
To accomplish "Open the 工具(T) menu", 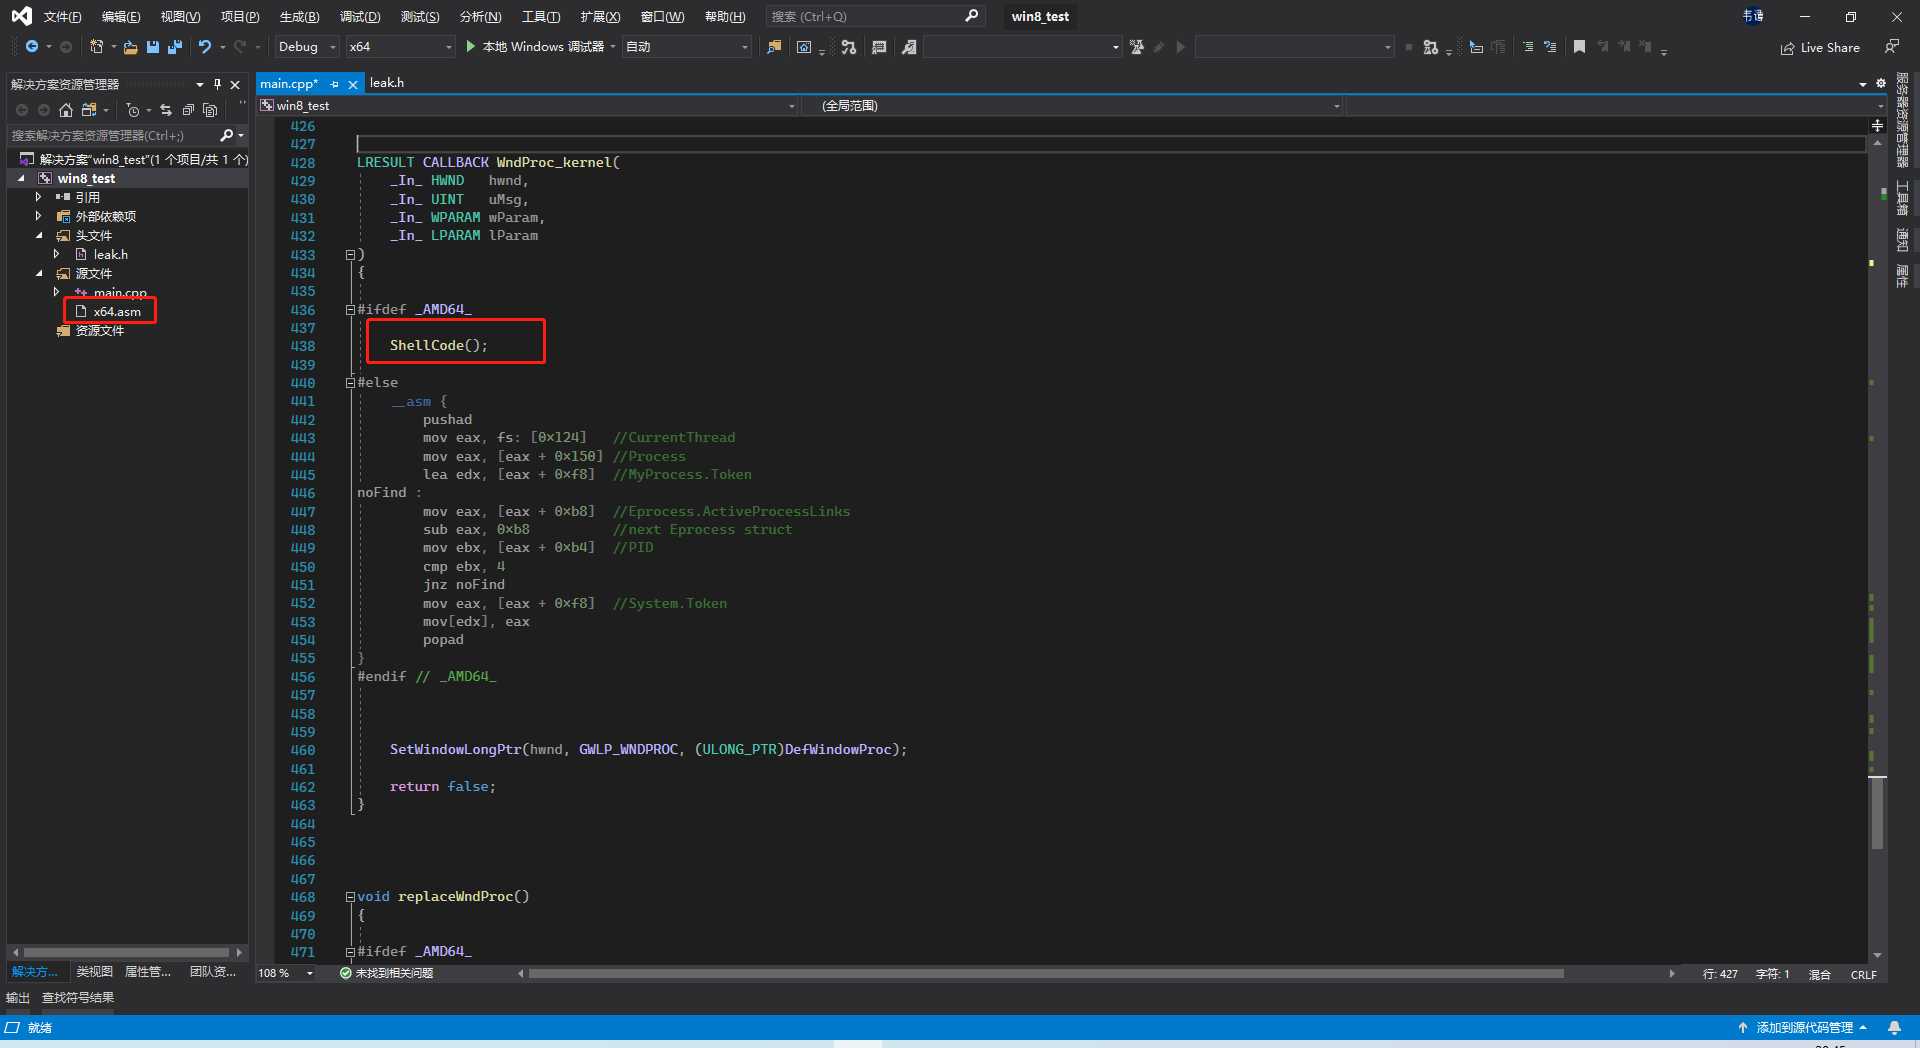I will click(541, 16).
